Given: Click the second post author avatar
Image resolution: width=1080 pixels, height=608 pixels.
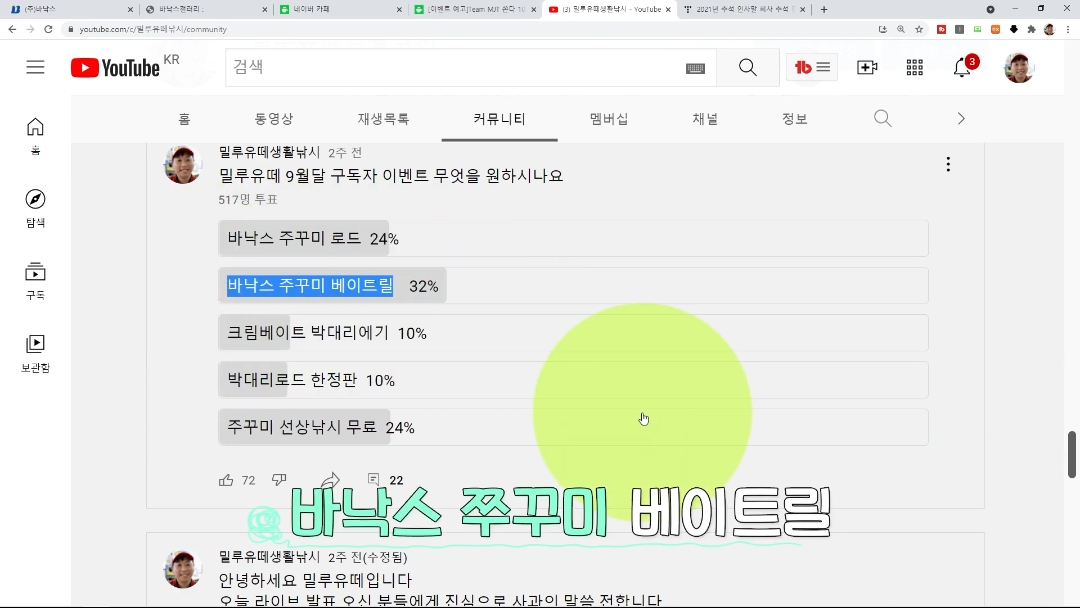Looking at the screenshot, I should click(x=183, y=569).
